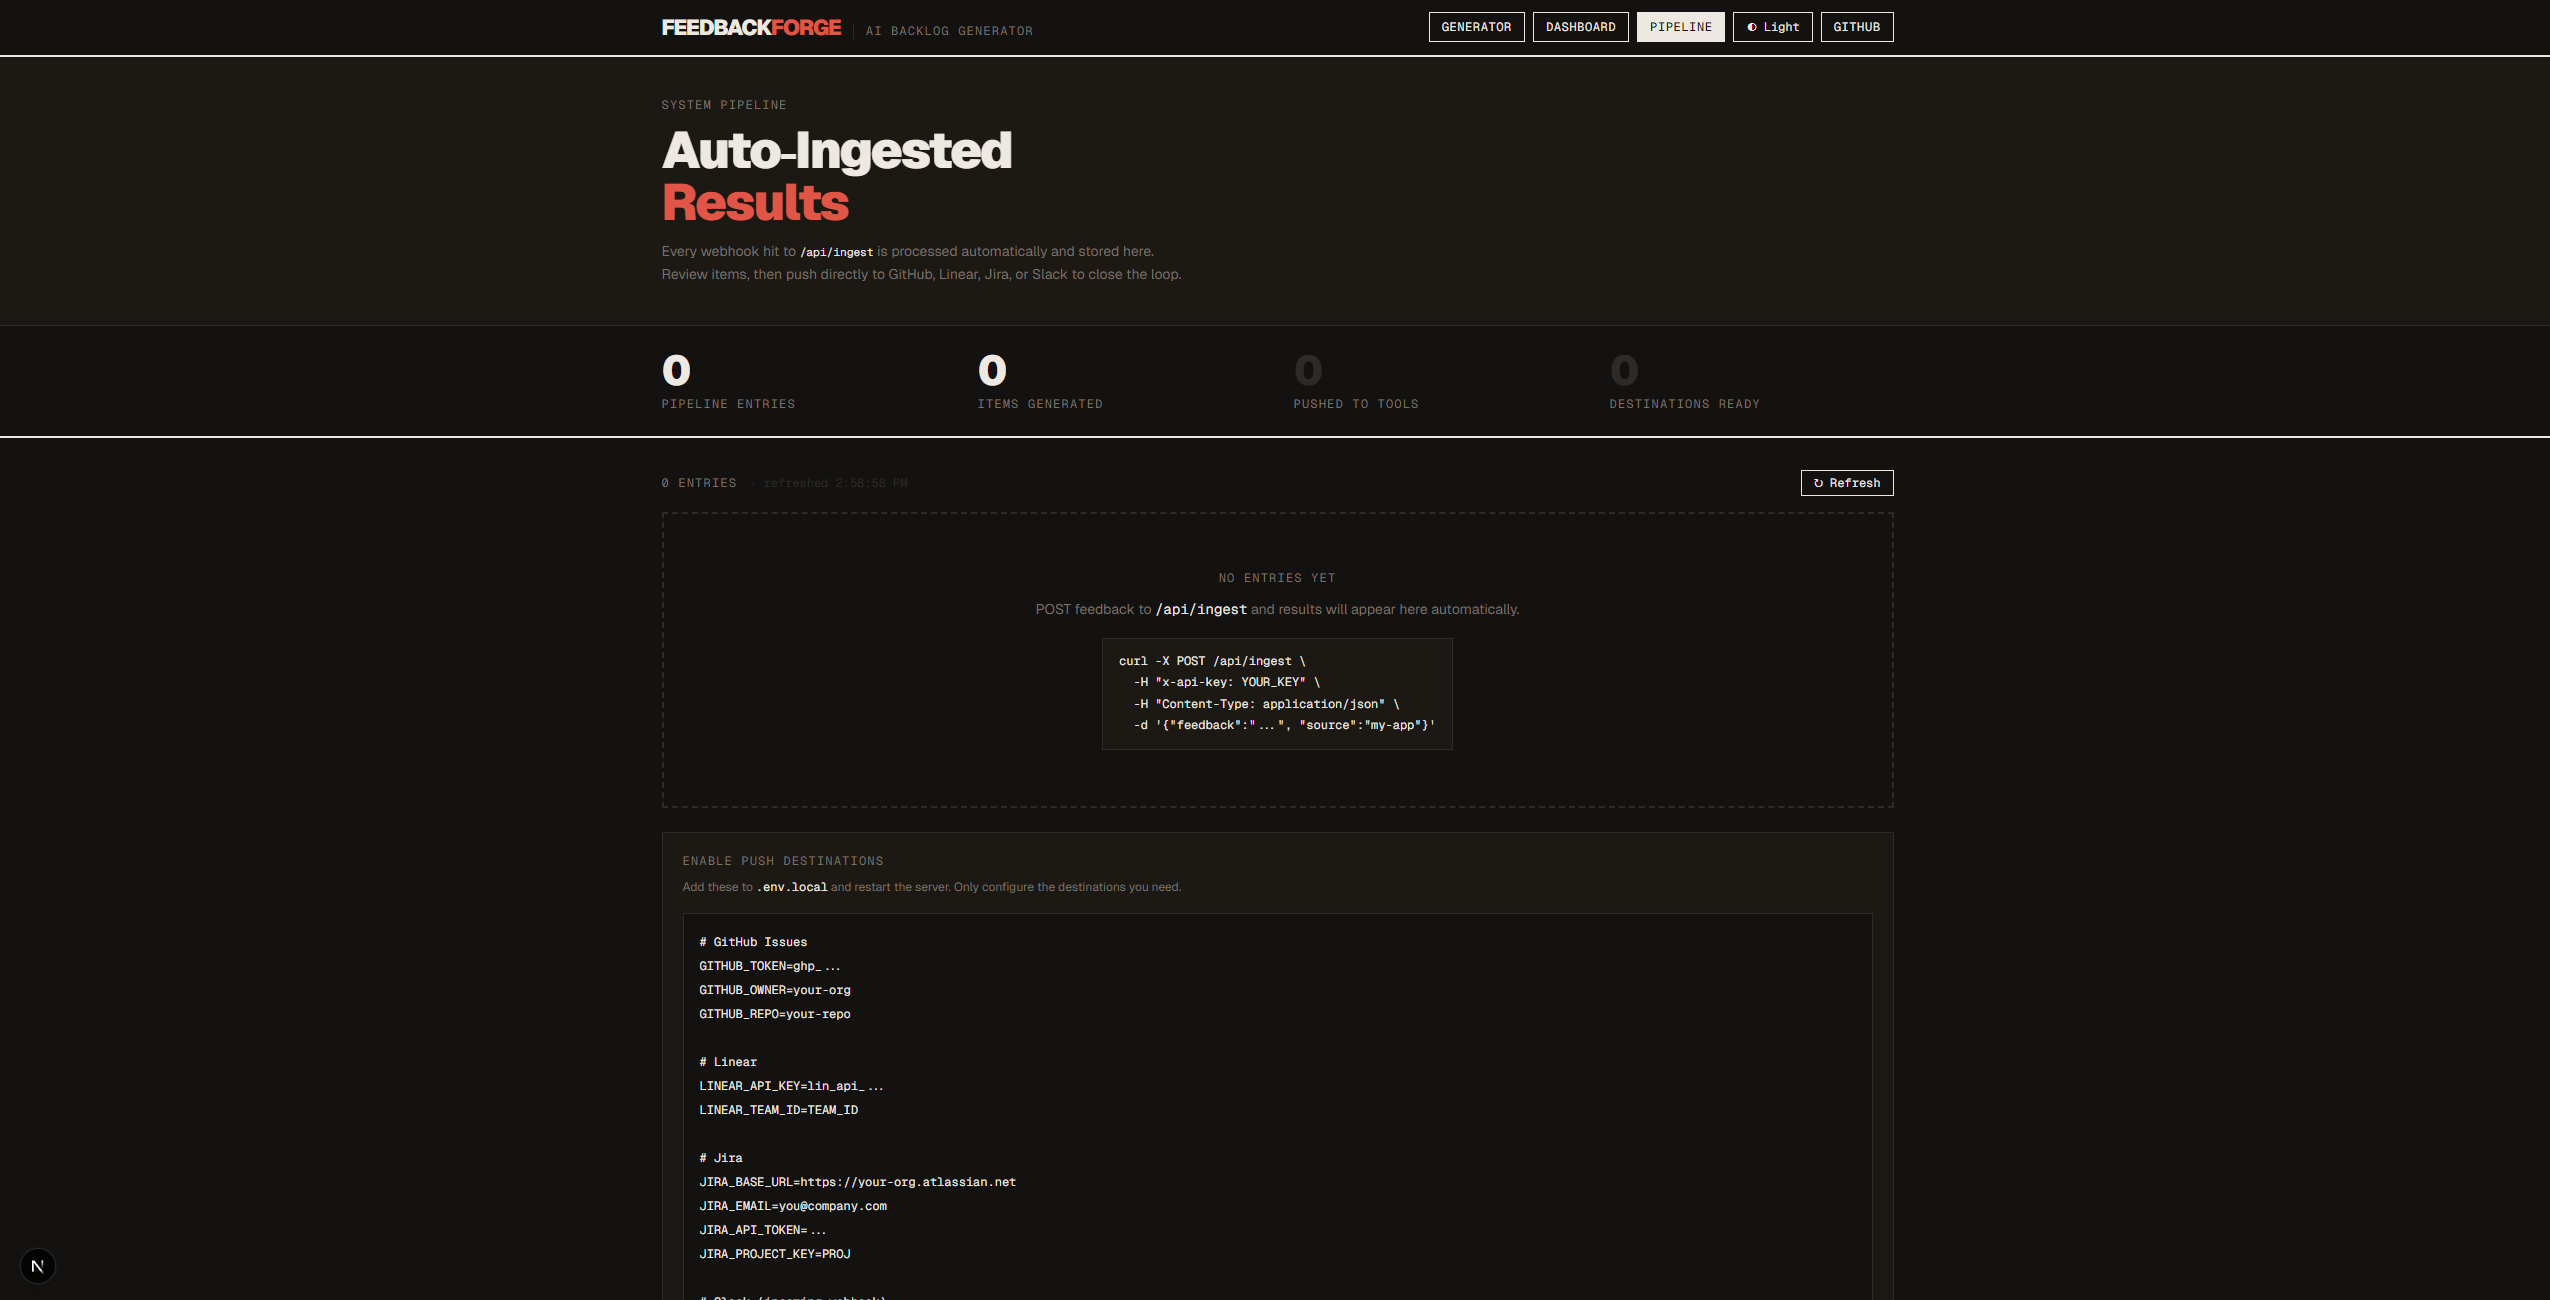2550x1300 pixels.
Task: Switch theme away from dark mode
Action: pyautogui.click(x=1772, y=27)
